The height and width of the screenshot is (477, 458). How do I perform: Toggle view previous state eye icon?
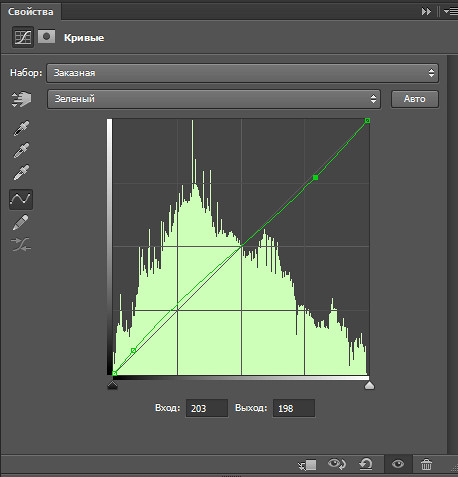[337, 464]
